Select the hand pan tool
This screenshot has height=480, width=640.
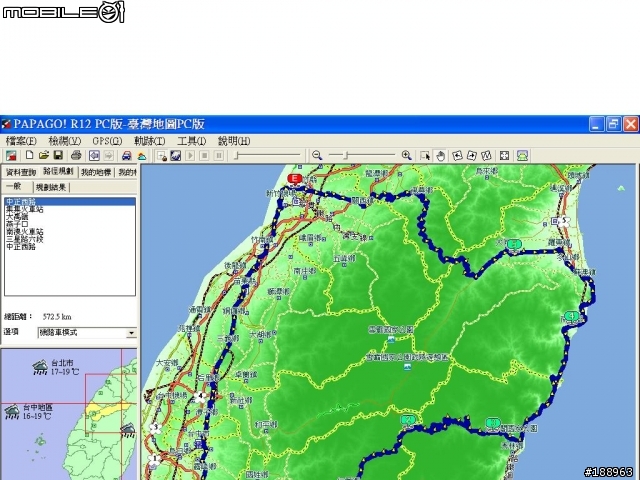pyautogui.click(x=440, y=156)
